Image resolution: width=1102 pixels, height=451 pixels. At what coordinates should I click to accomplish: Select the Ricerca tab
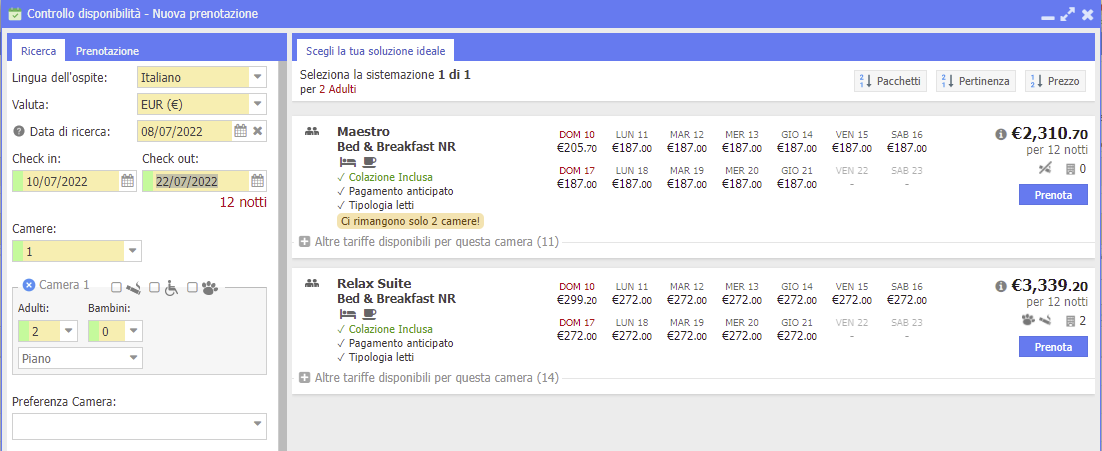(38, 51)
